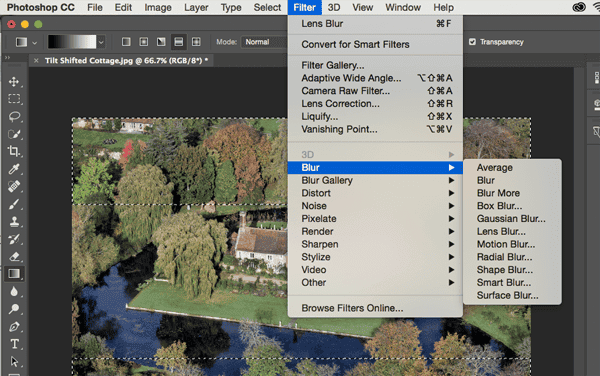Image resolution: width=600 pixels, height=376 pixels.
Task: Open the Select menu
Action: (267, 7)
